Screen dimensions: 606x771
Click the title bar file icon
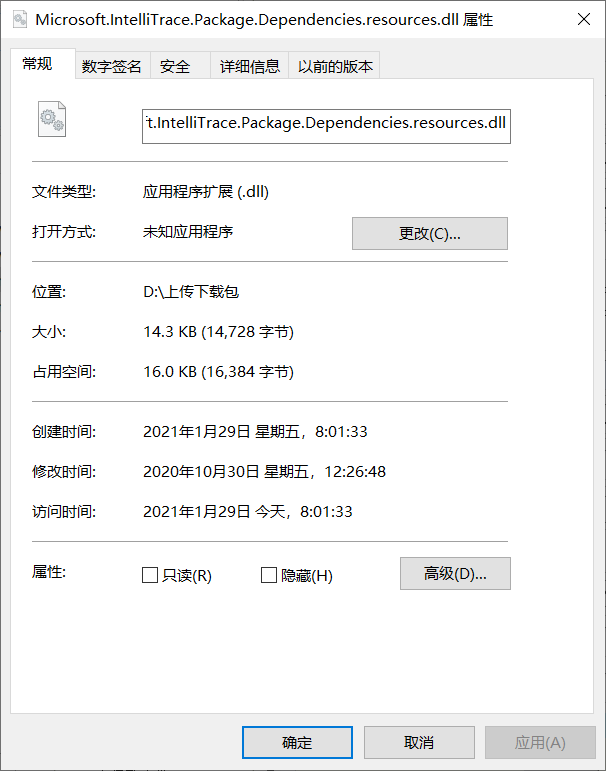coord(20,20)
